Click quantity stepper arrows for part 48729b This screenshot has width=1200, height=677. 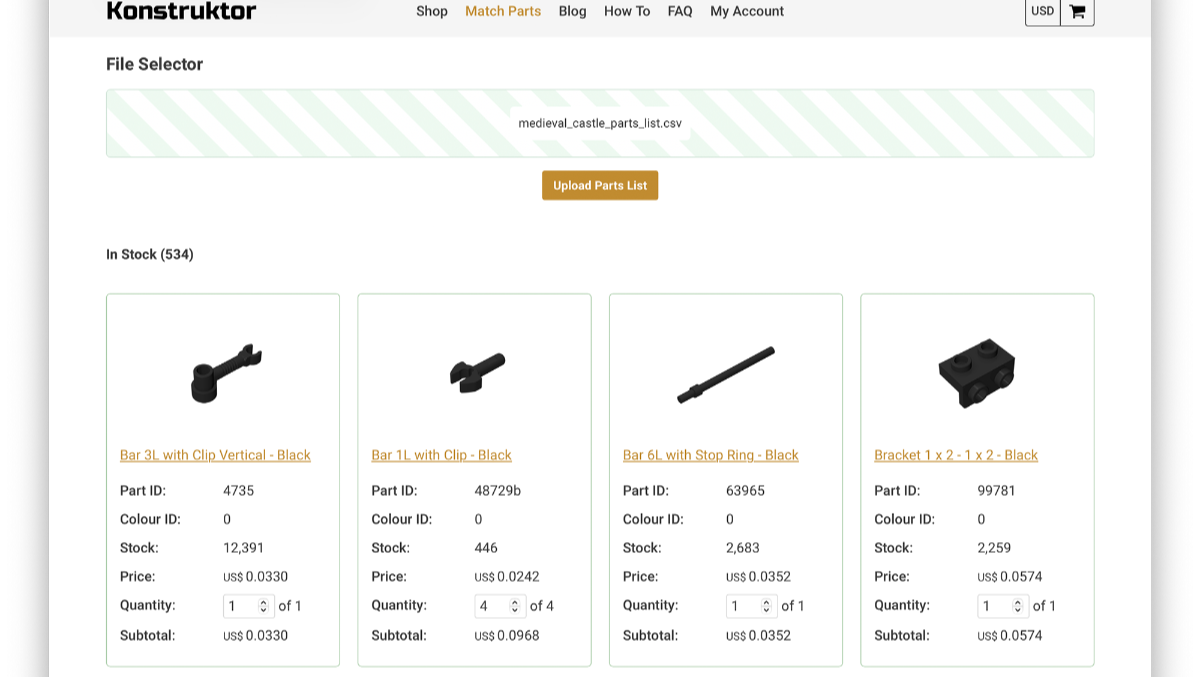(x=515, y=606)
